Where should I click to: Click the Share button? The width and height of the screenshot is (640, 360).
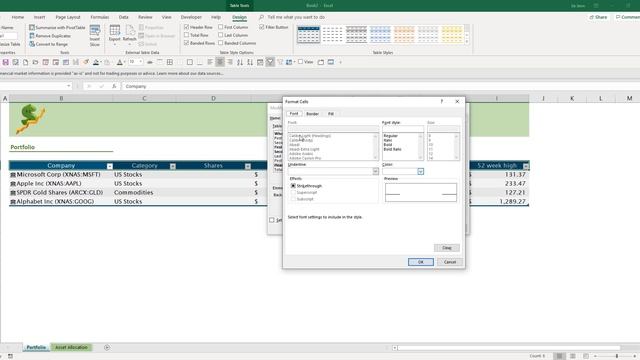click(x=598, y=17)
